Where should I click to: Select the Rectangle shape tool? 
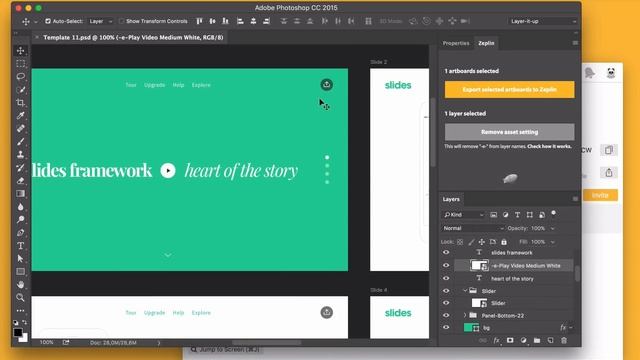coord(20,271)
